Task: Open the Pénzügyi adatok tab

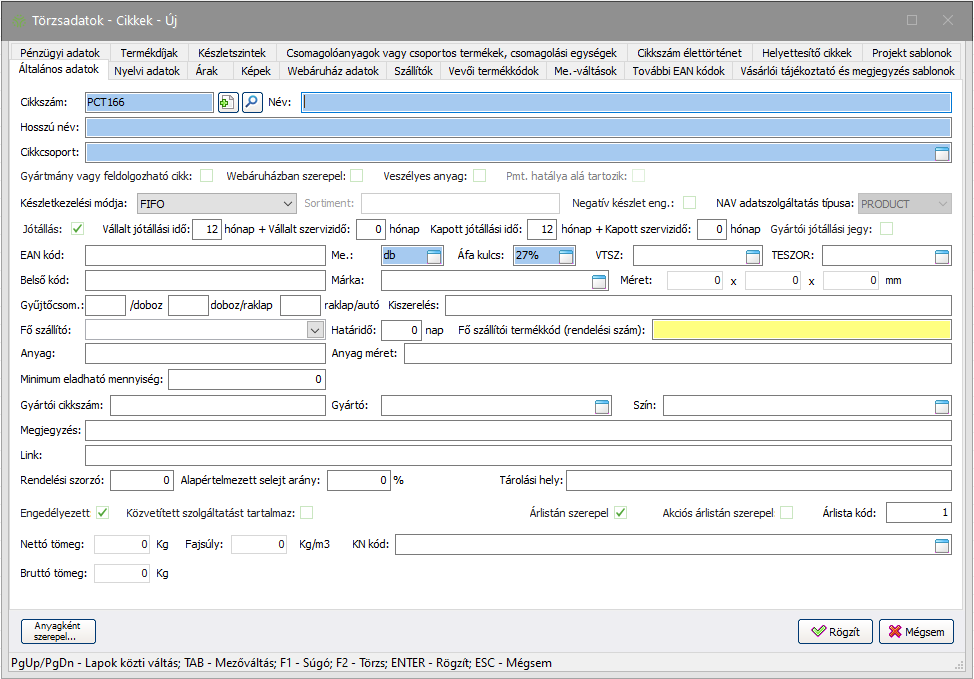Action: tap(59, 52)
